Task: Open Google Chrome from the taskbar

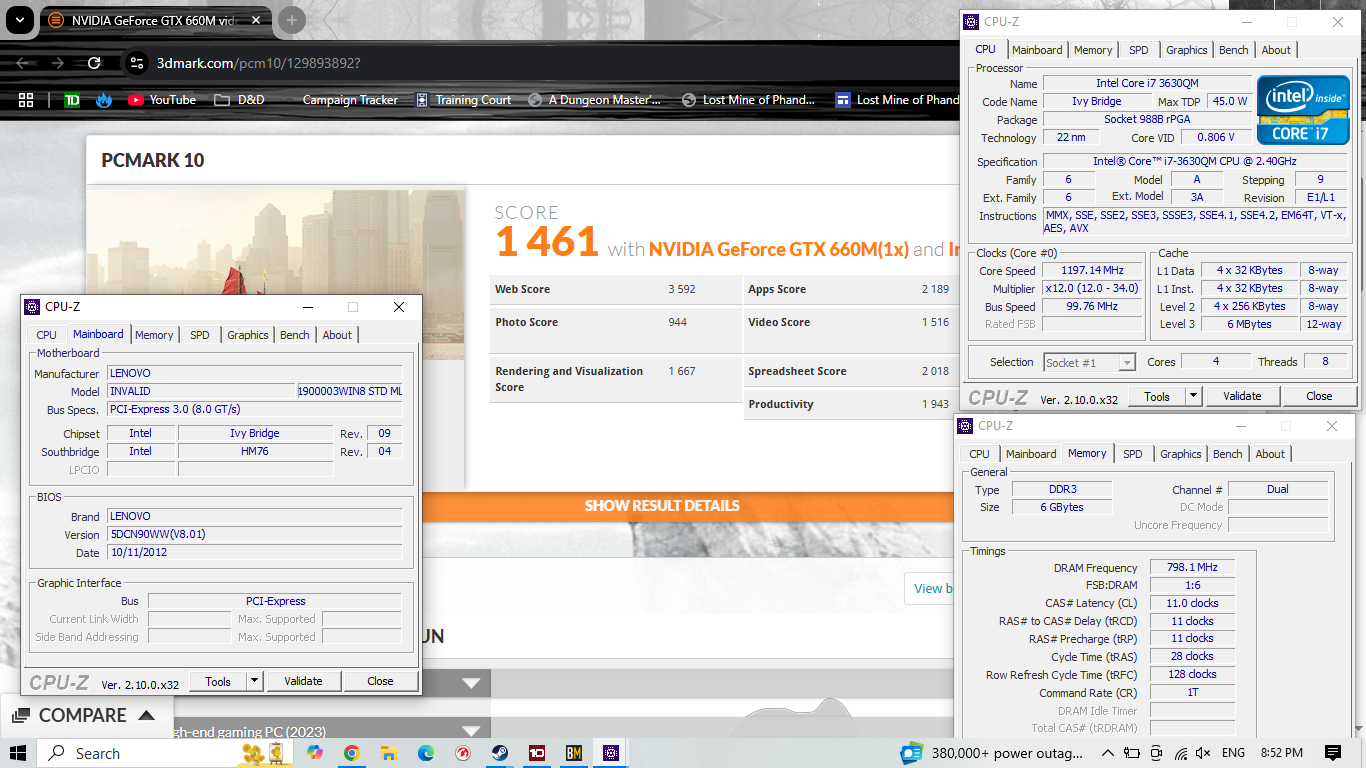Action: point(352,753)
